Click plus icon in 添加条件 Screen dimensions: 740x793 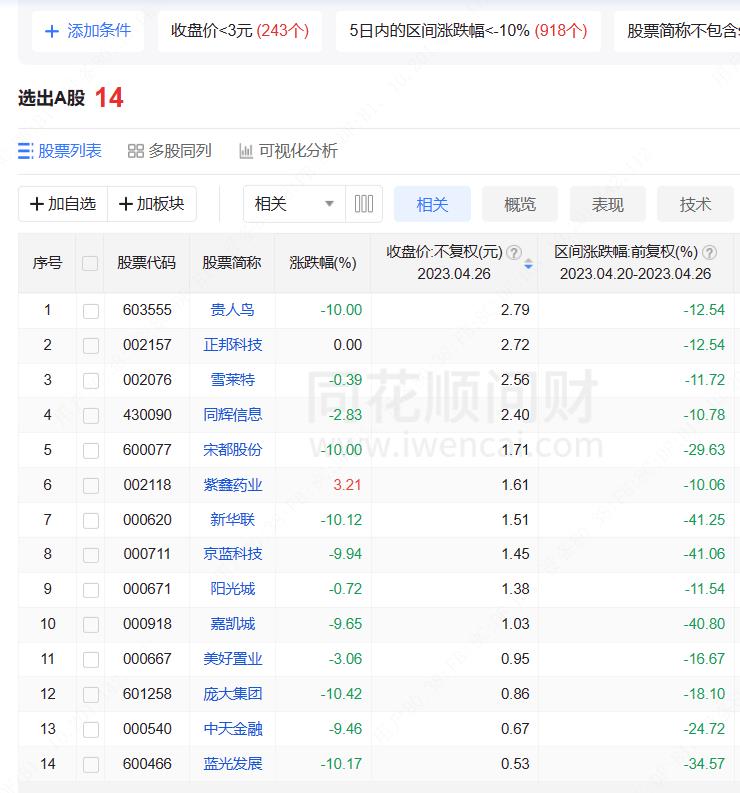[52, 31]
